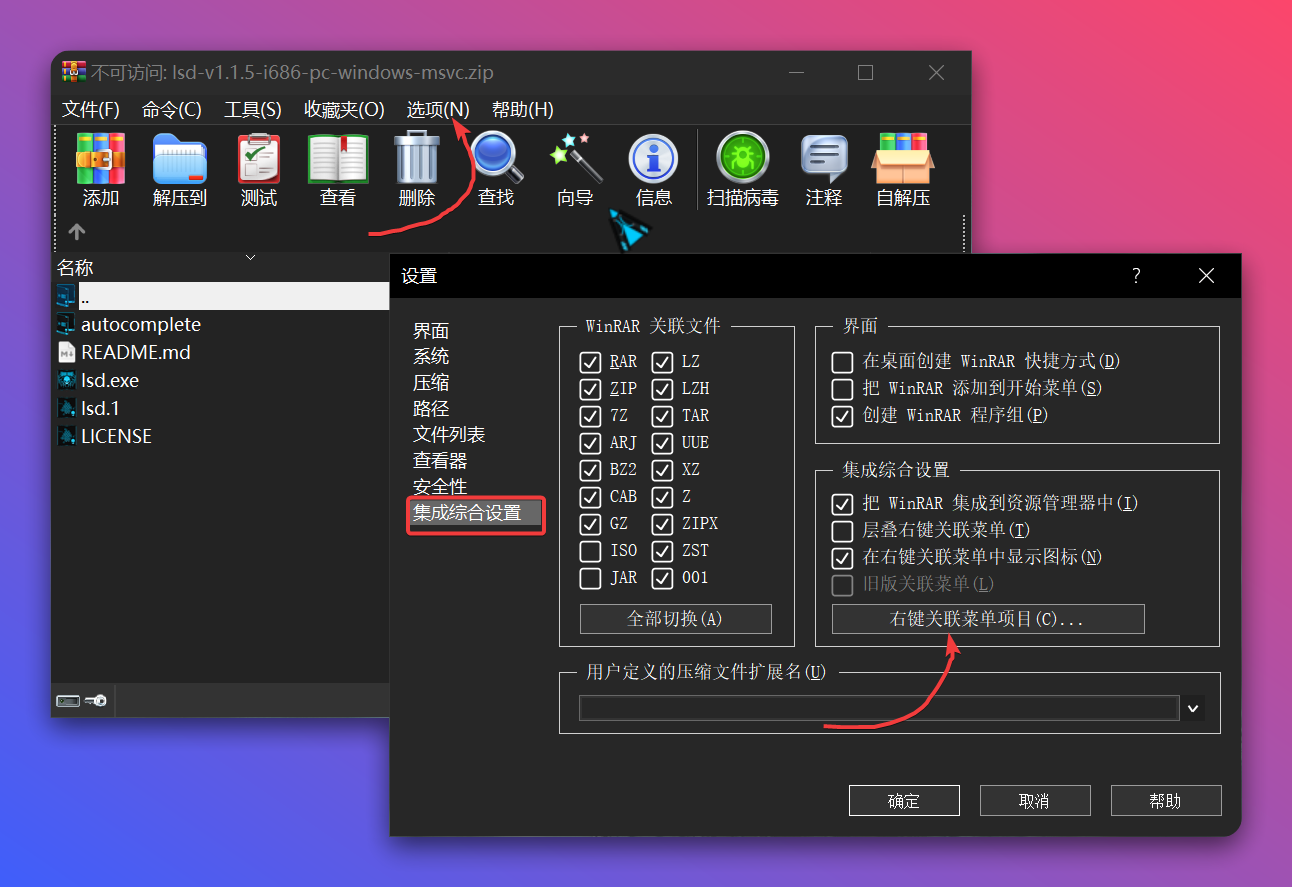The width and height of the screenshot is (1292, 887).
Task: Click the WinRAR title bar app icon
Action: (x=73, y=72)
